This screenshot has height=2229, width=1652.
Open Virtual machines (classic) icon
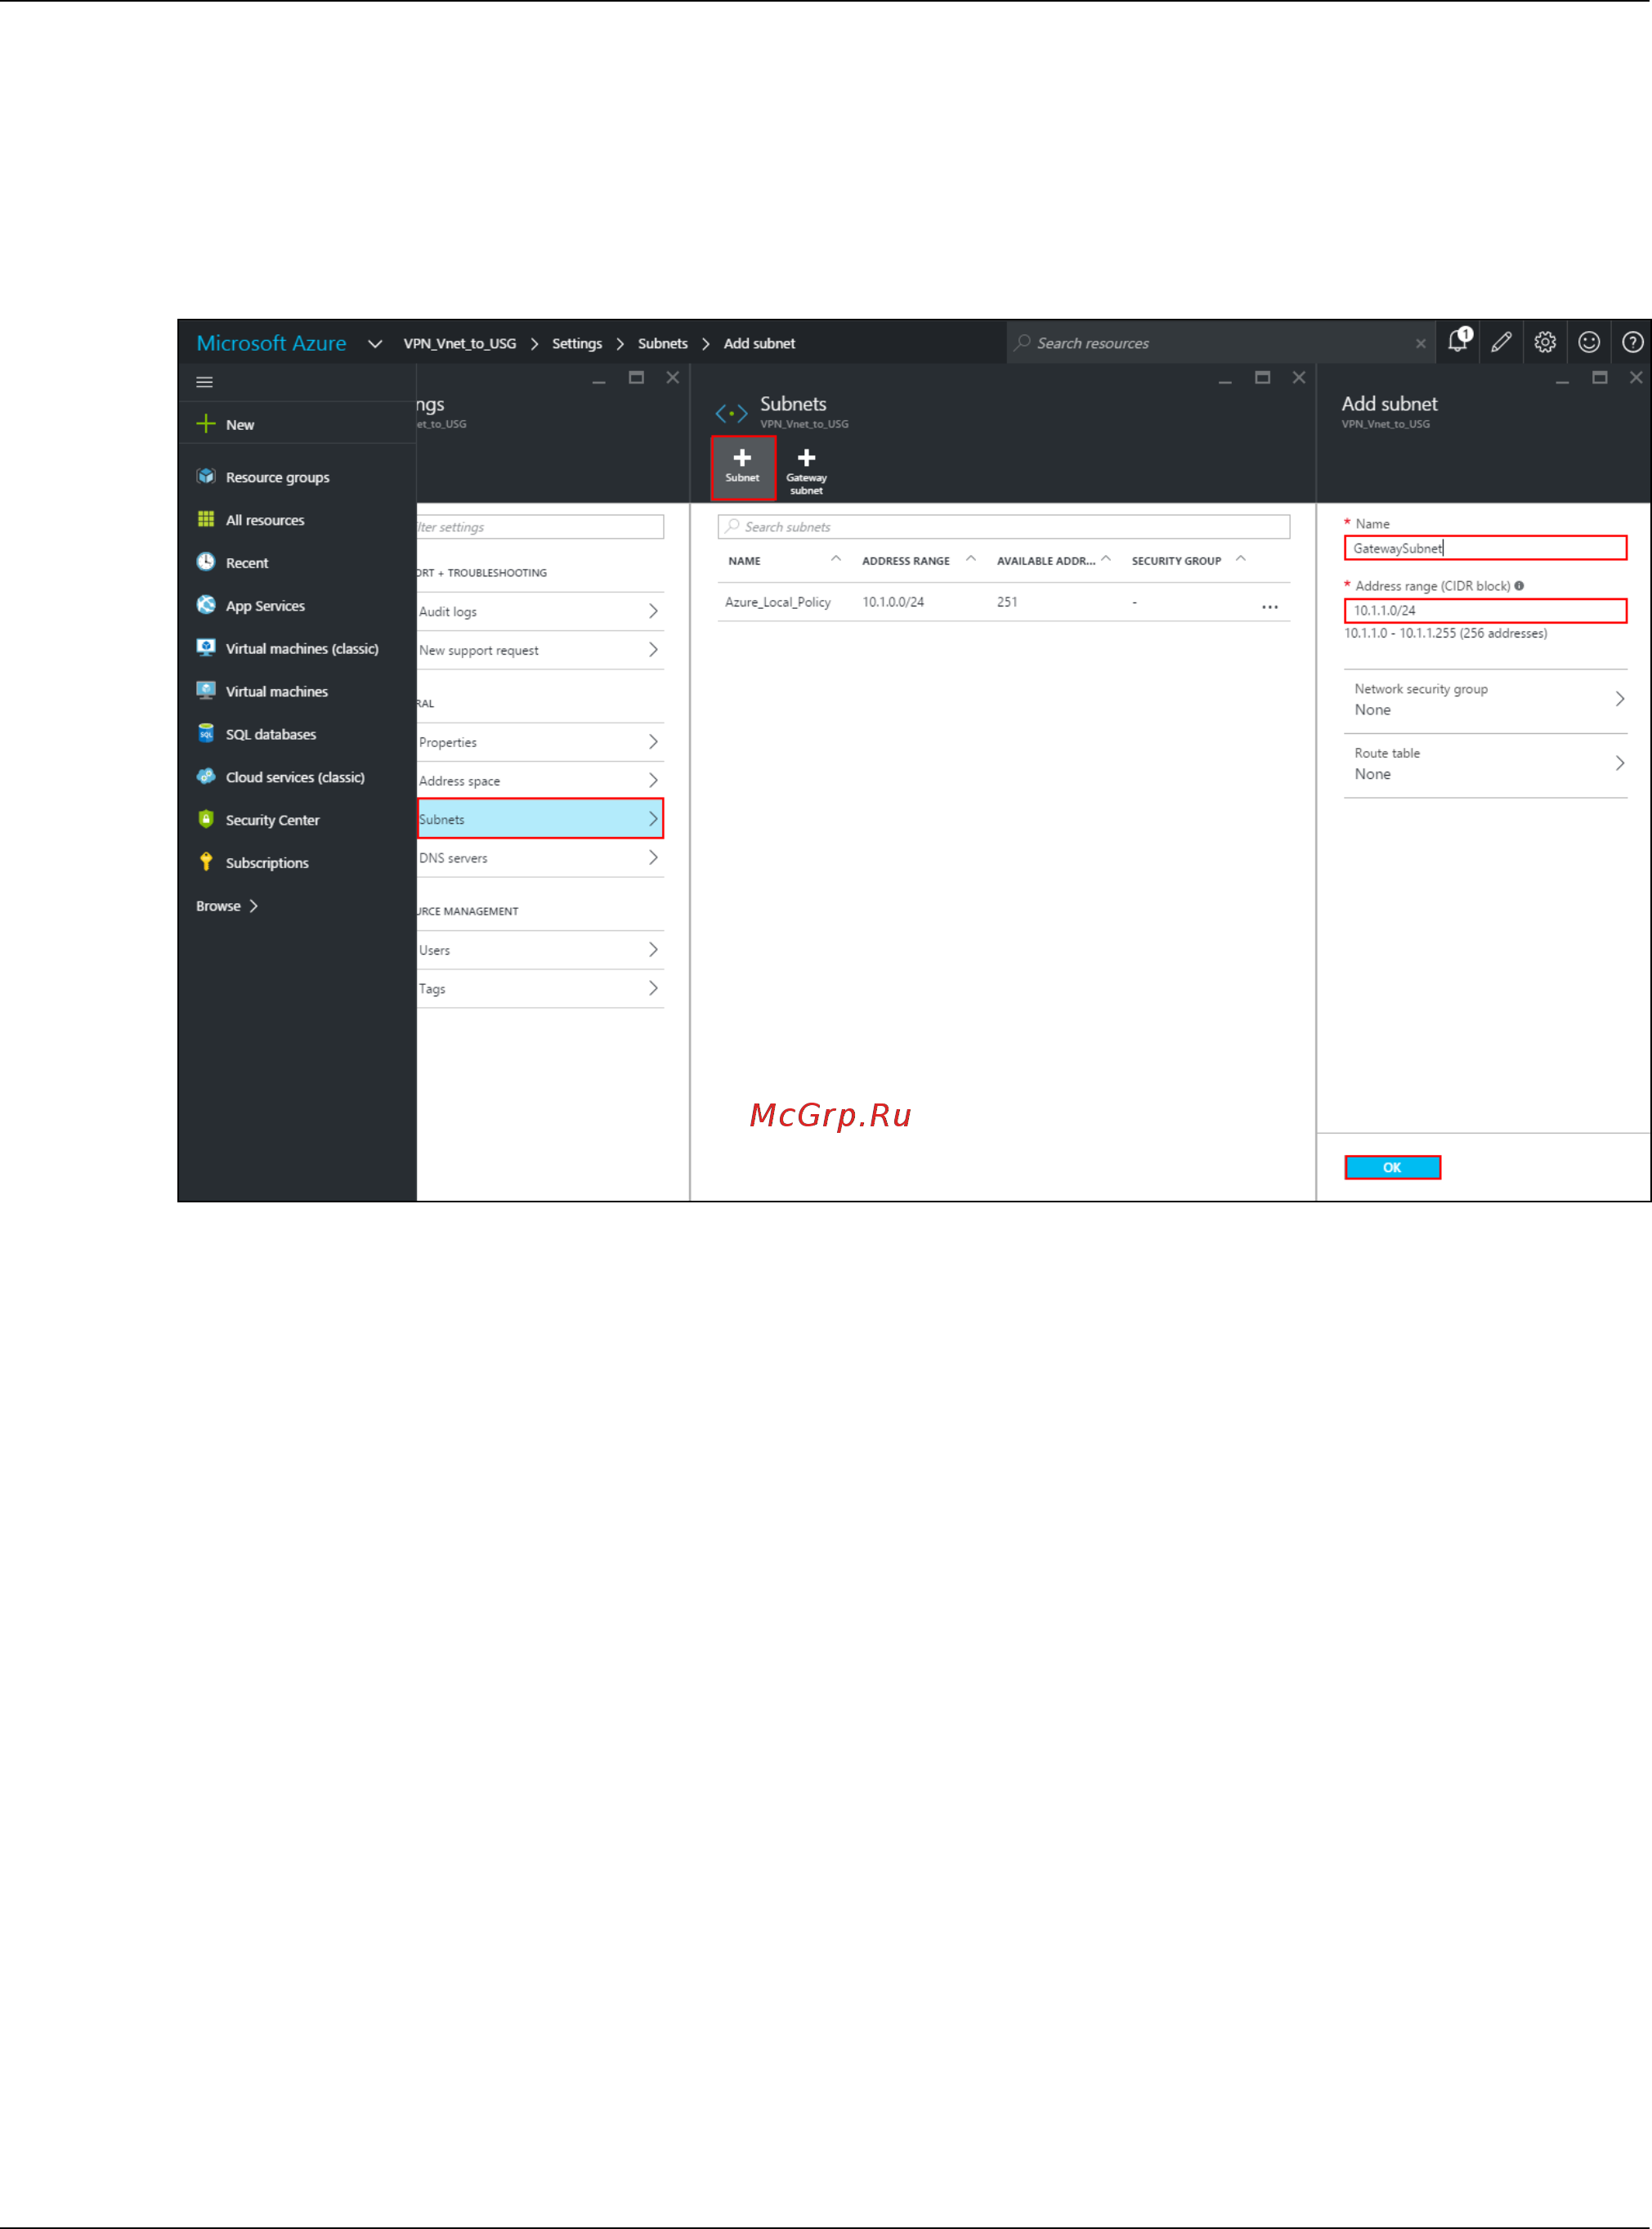click(206, 648)
